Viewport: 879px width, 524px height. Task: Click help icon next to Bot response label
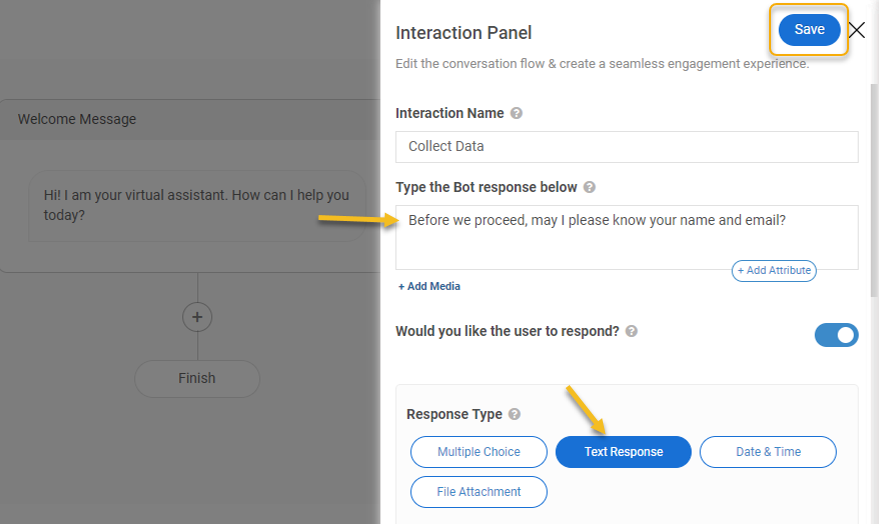[x=589, y=187]
